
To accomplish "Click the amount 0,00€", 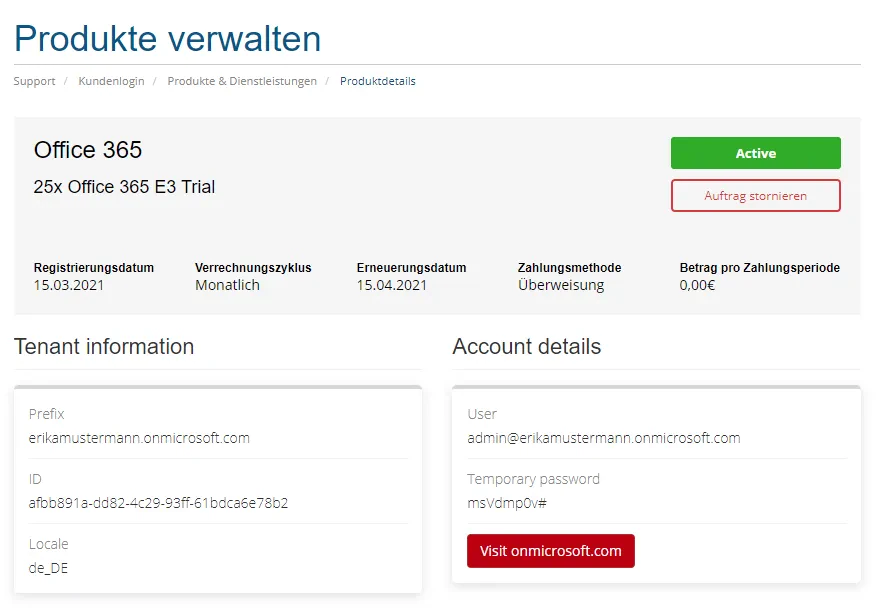I will coord(697,285).
